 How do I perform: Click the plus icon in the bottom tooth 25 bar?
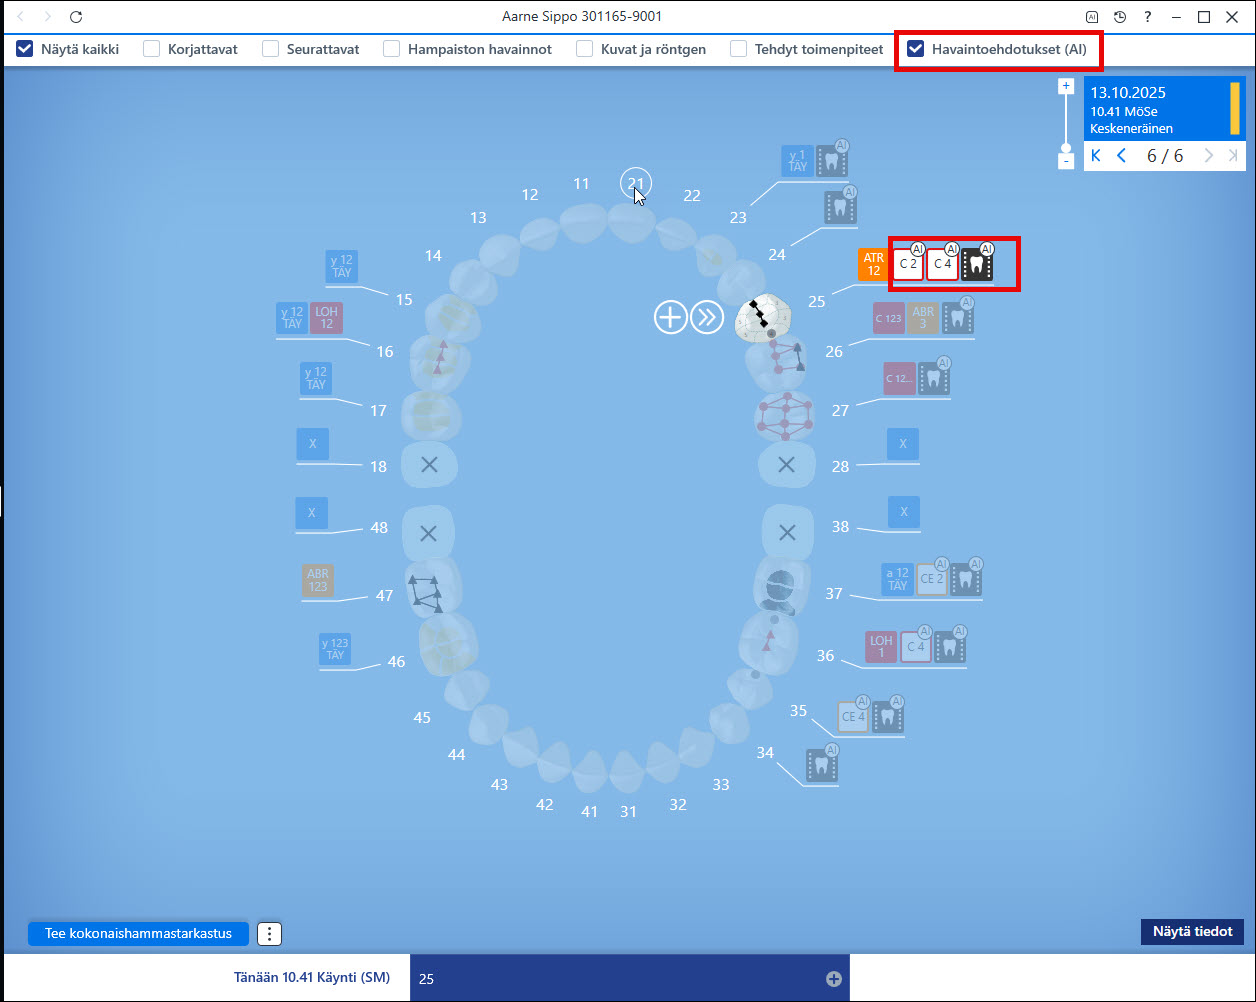[834, 979]
